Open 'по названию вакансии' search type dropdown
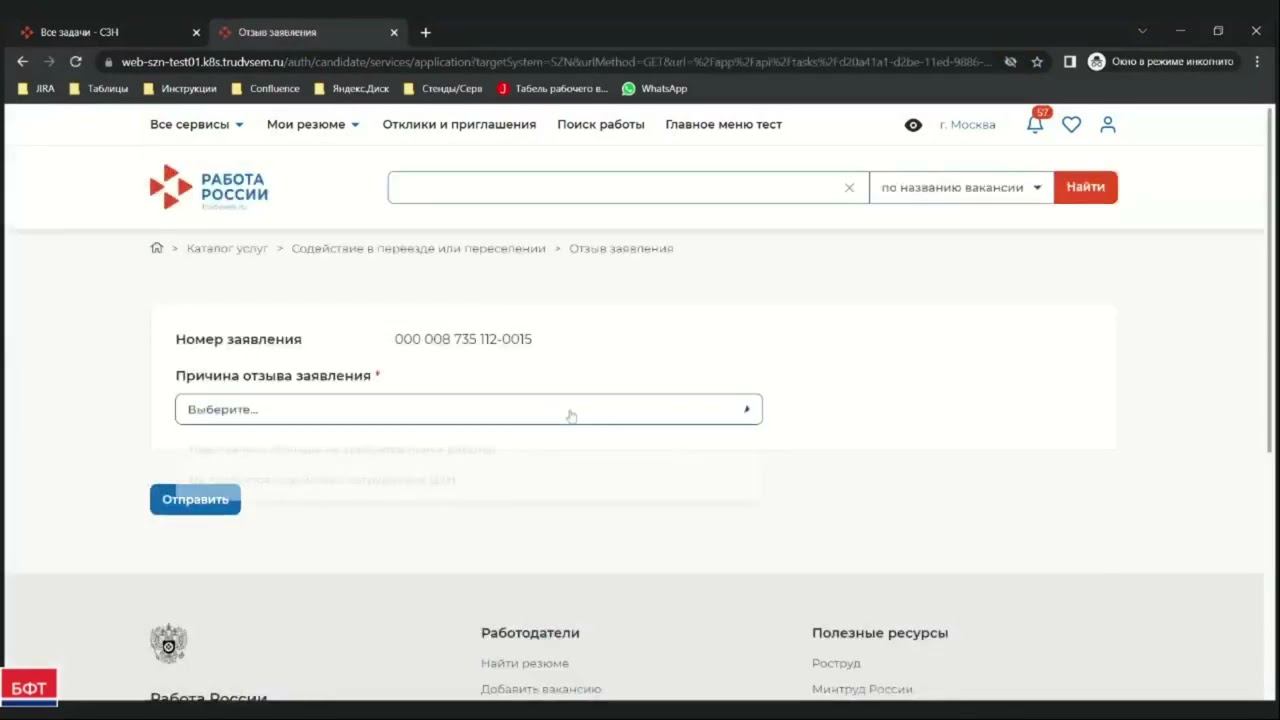Screen dimensions: 1280x720 (961, 188)
